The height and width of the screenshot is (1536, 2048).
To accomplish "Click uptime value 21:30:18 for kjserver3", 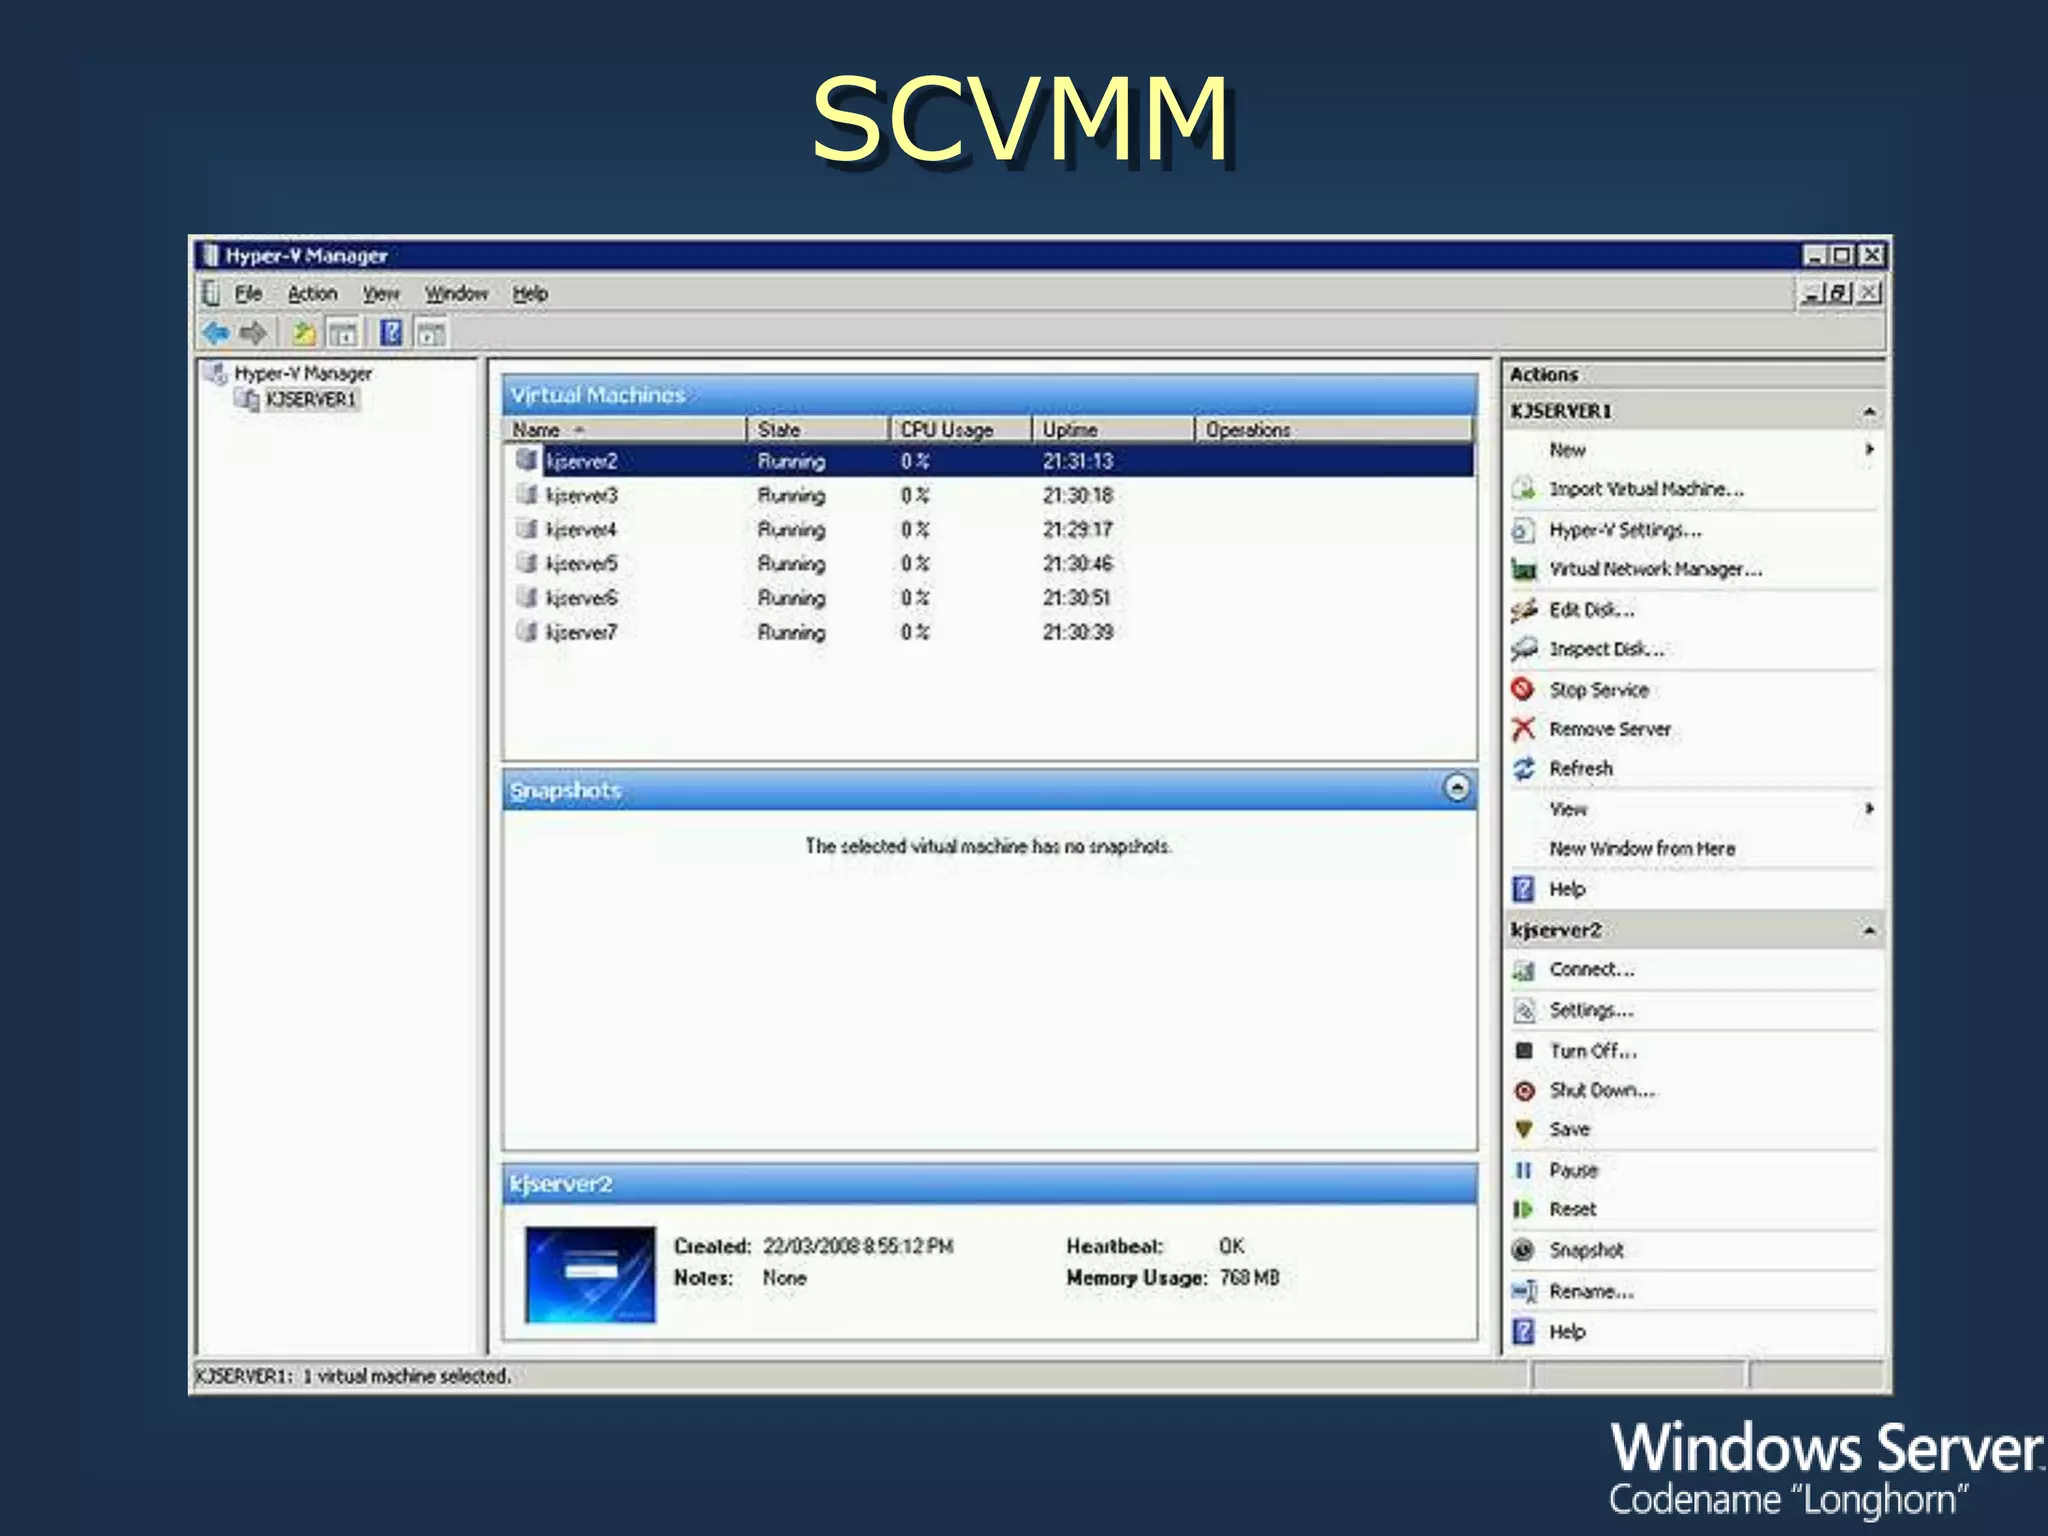I will pyautogui.click(x=1077, y=496).
